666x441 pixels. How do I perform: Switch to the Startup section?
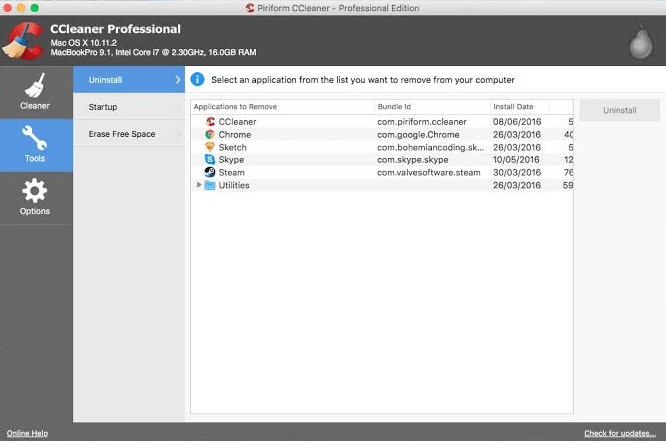[103, 107]
